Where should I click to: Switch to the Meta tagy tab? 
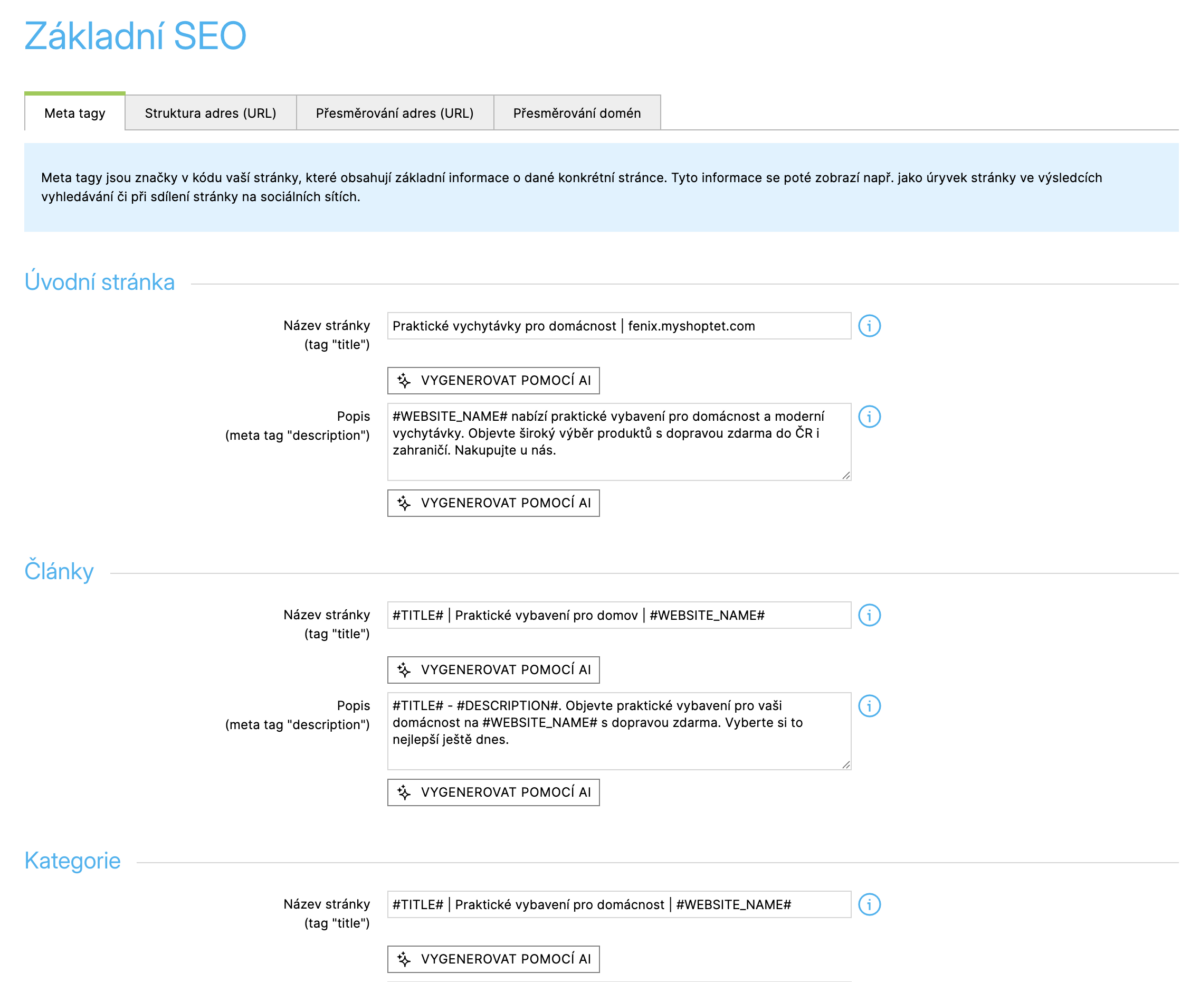(x=75, y=112)
